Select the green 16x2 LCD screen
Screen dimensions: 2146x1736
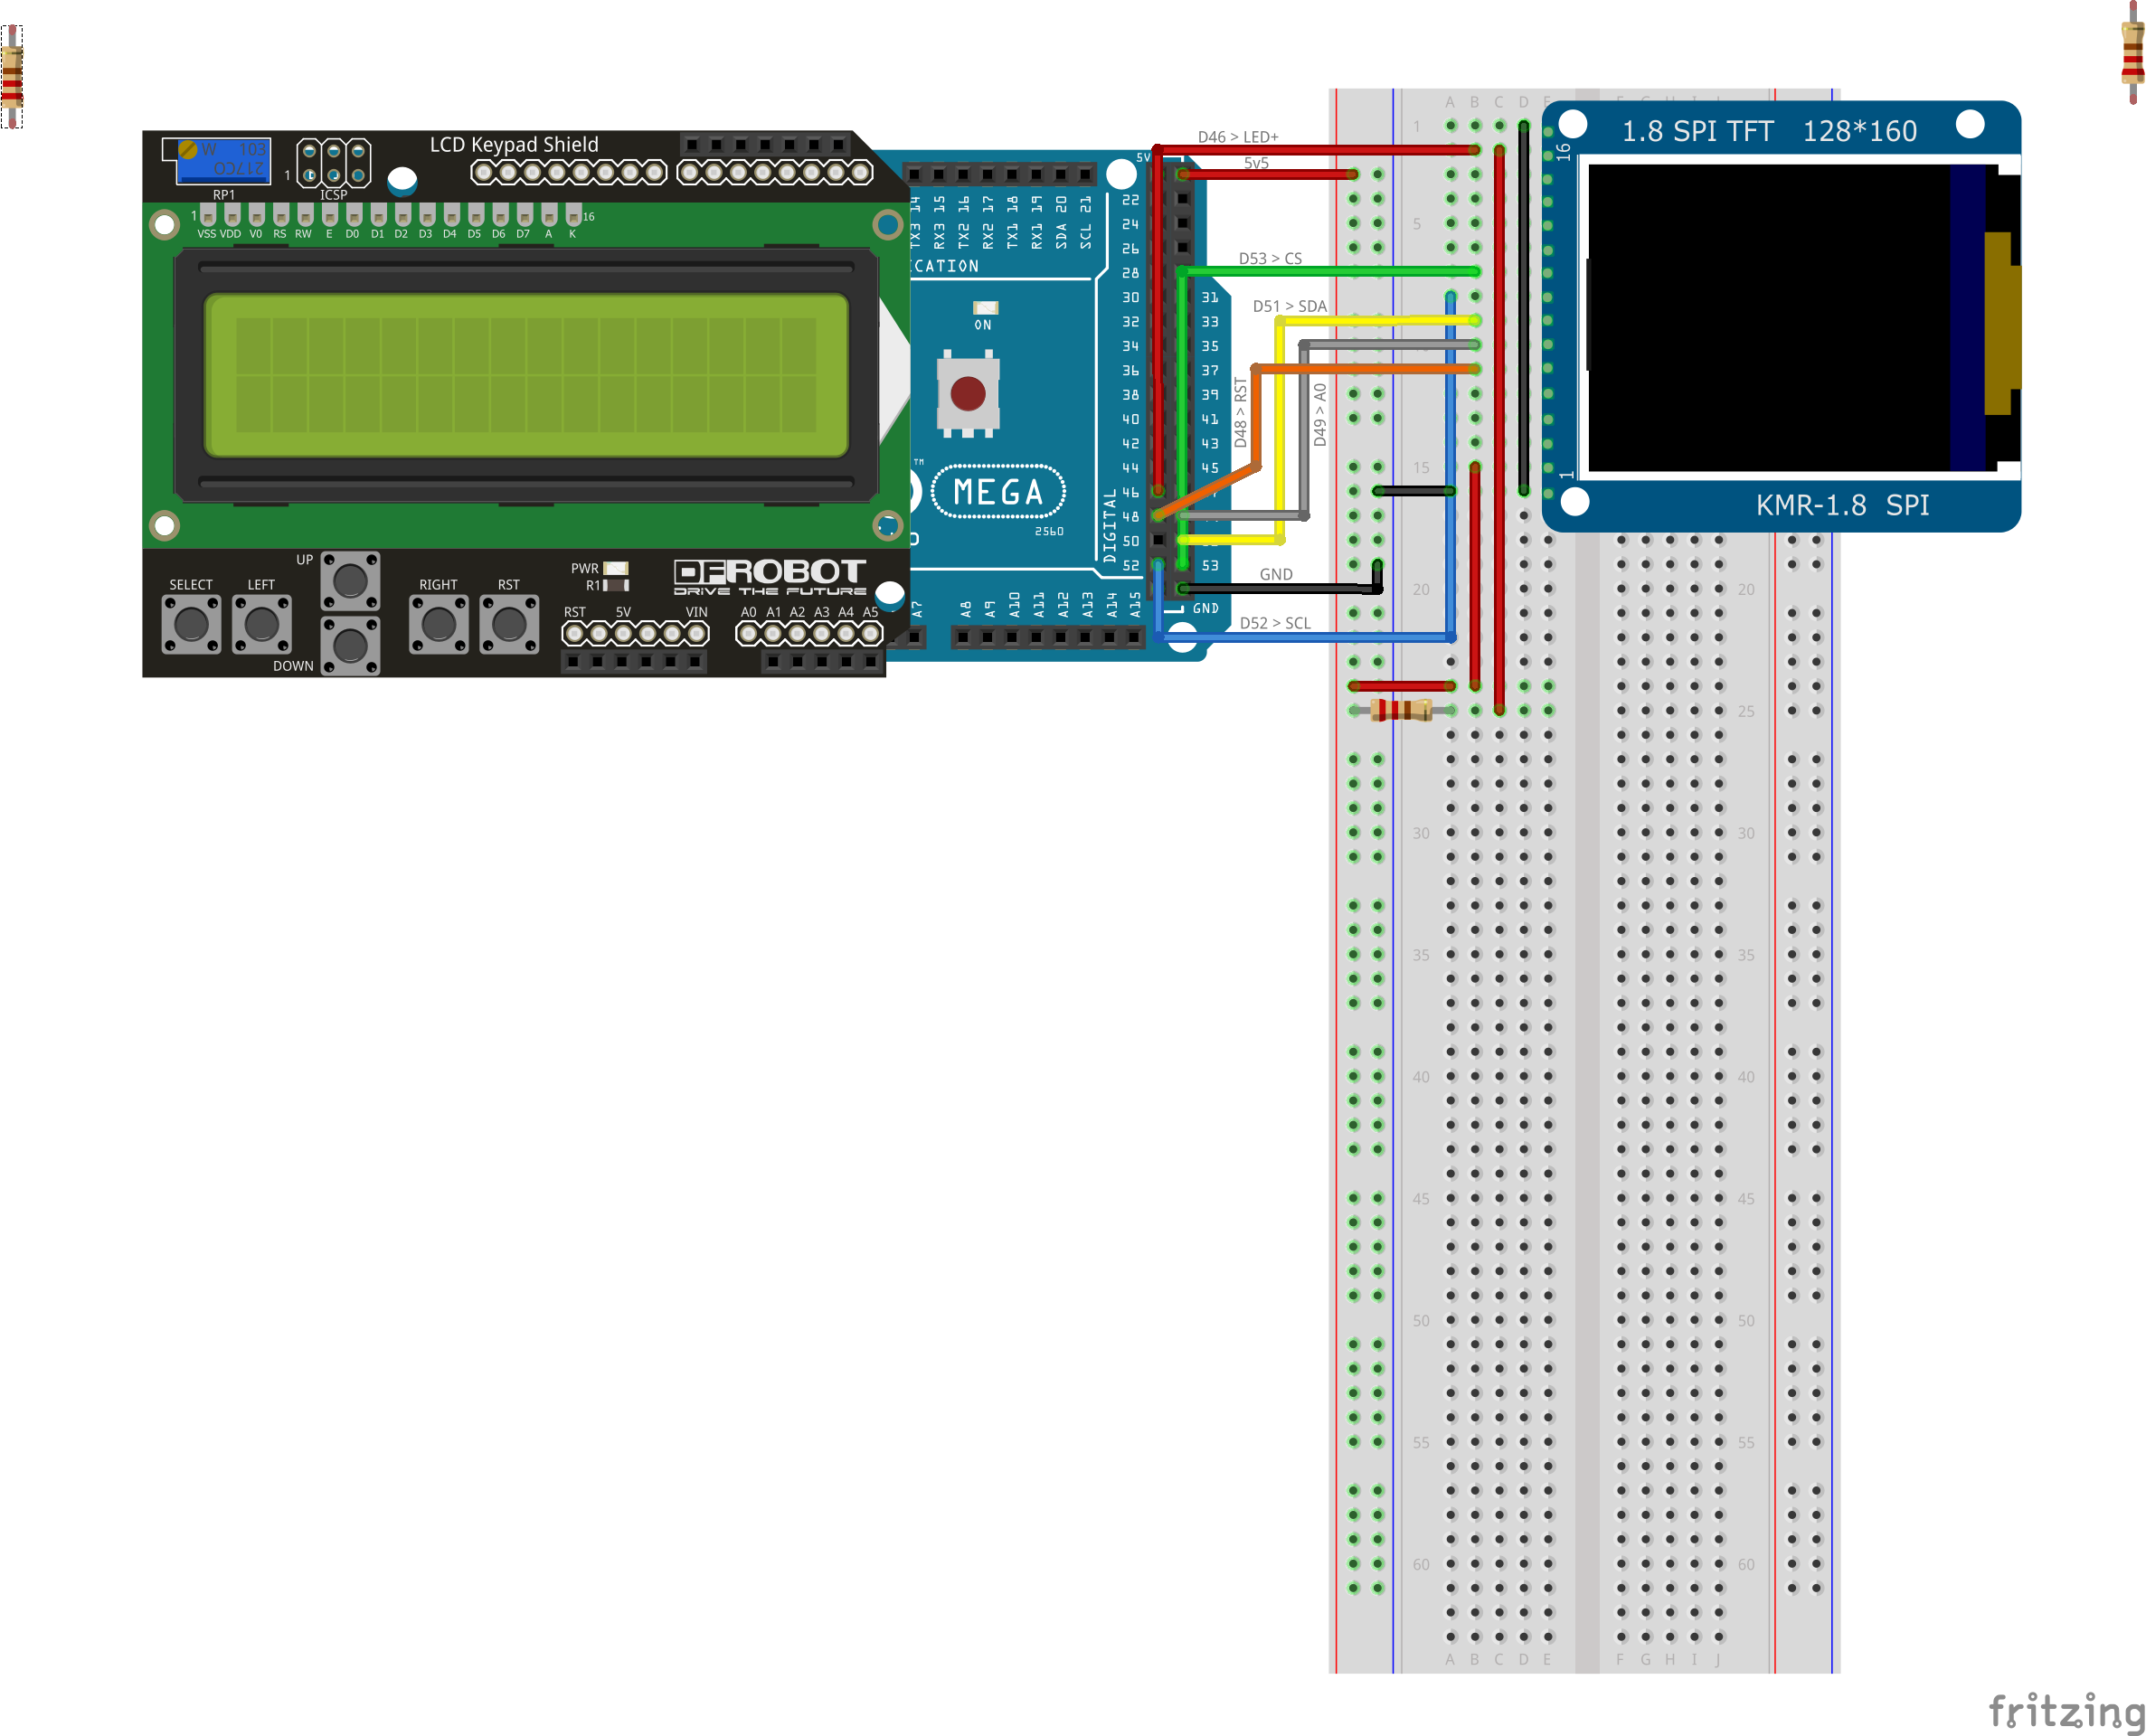[526, 375]
